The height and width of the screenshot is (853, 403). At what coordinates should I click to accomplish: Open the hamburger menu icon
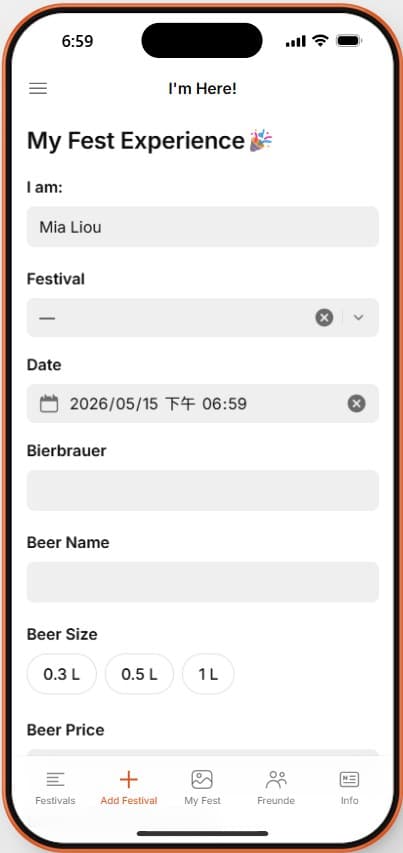[38, 89]
